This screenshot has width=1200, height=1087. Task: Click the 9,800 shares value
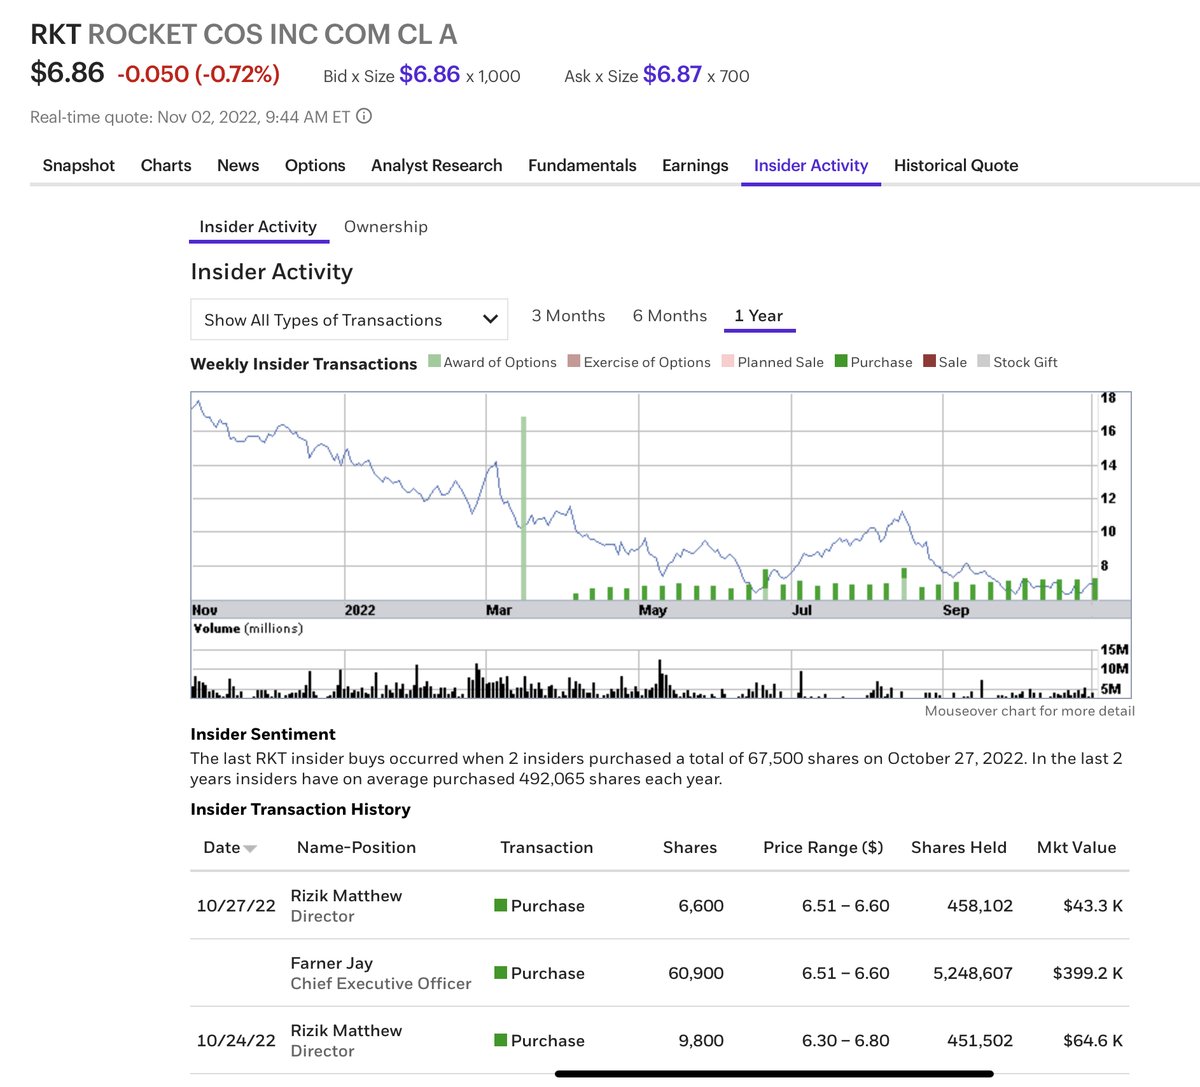tap(701, 1041)
